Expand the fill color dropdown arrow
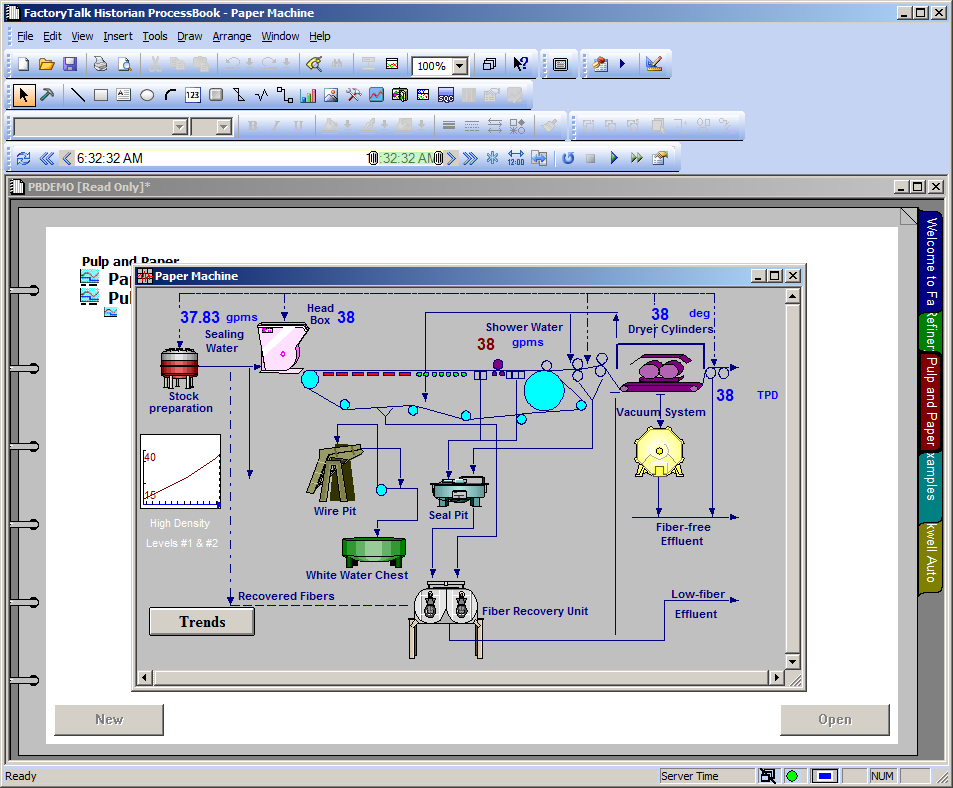The height and width of the screenshot is (788, 953). [x=347, y=126]
